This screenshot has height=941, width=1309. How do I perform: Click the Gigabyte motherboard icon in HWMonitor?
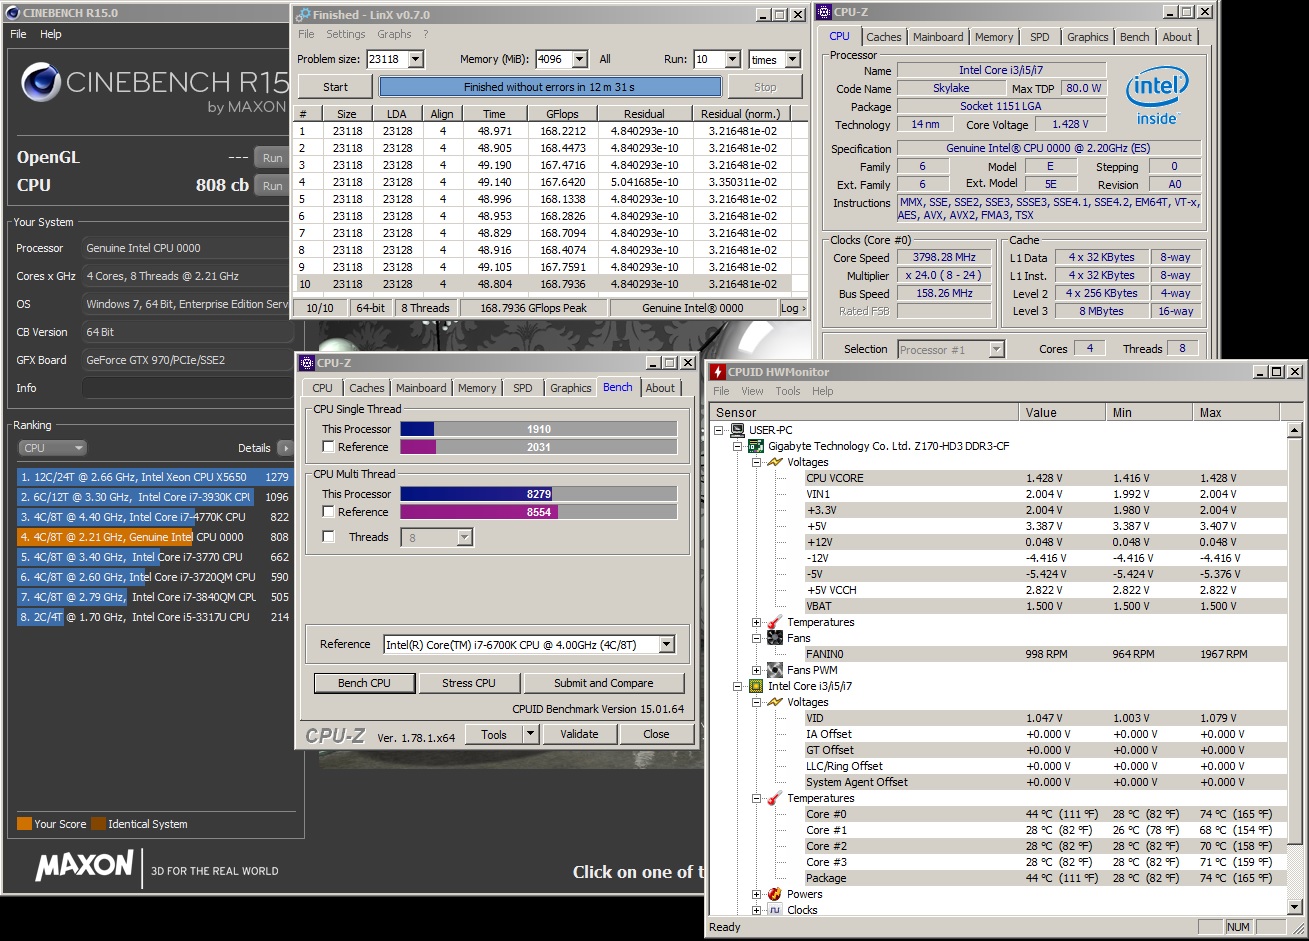pyautogui.click(x=757, y=446)
